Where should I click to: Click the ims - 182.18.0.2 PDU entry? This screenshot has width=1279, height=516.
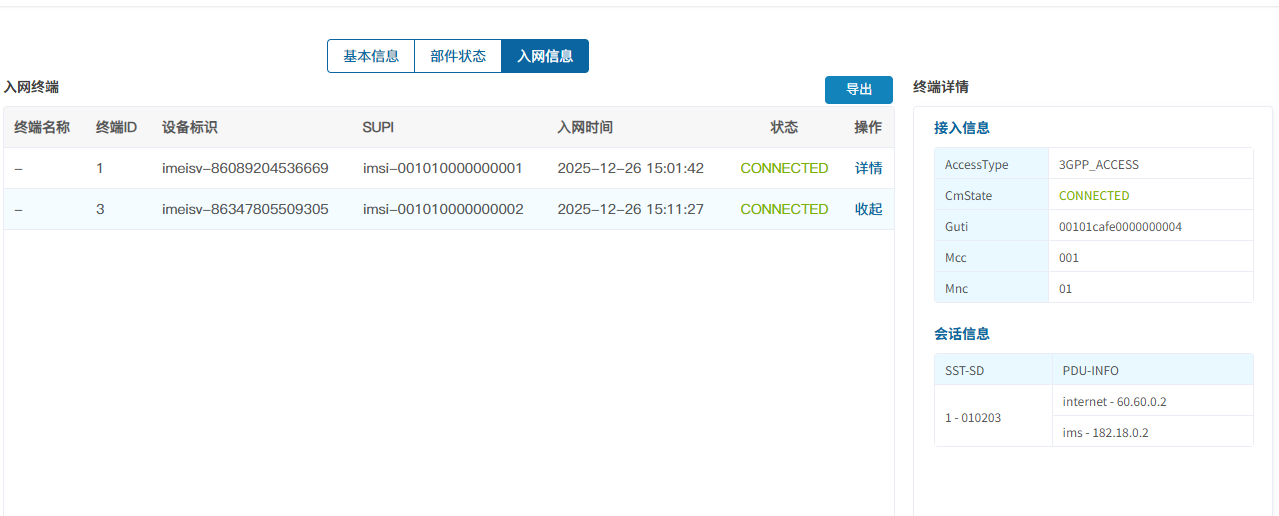pyautogui.click(x=1105, y=432)
